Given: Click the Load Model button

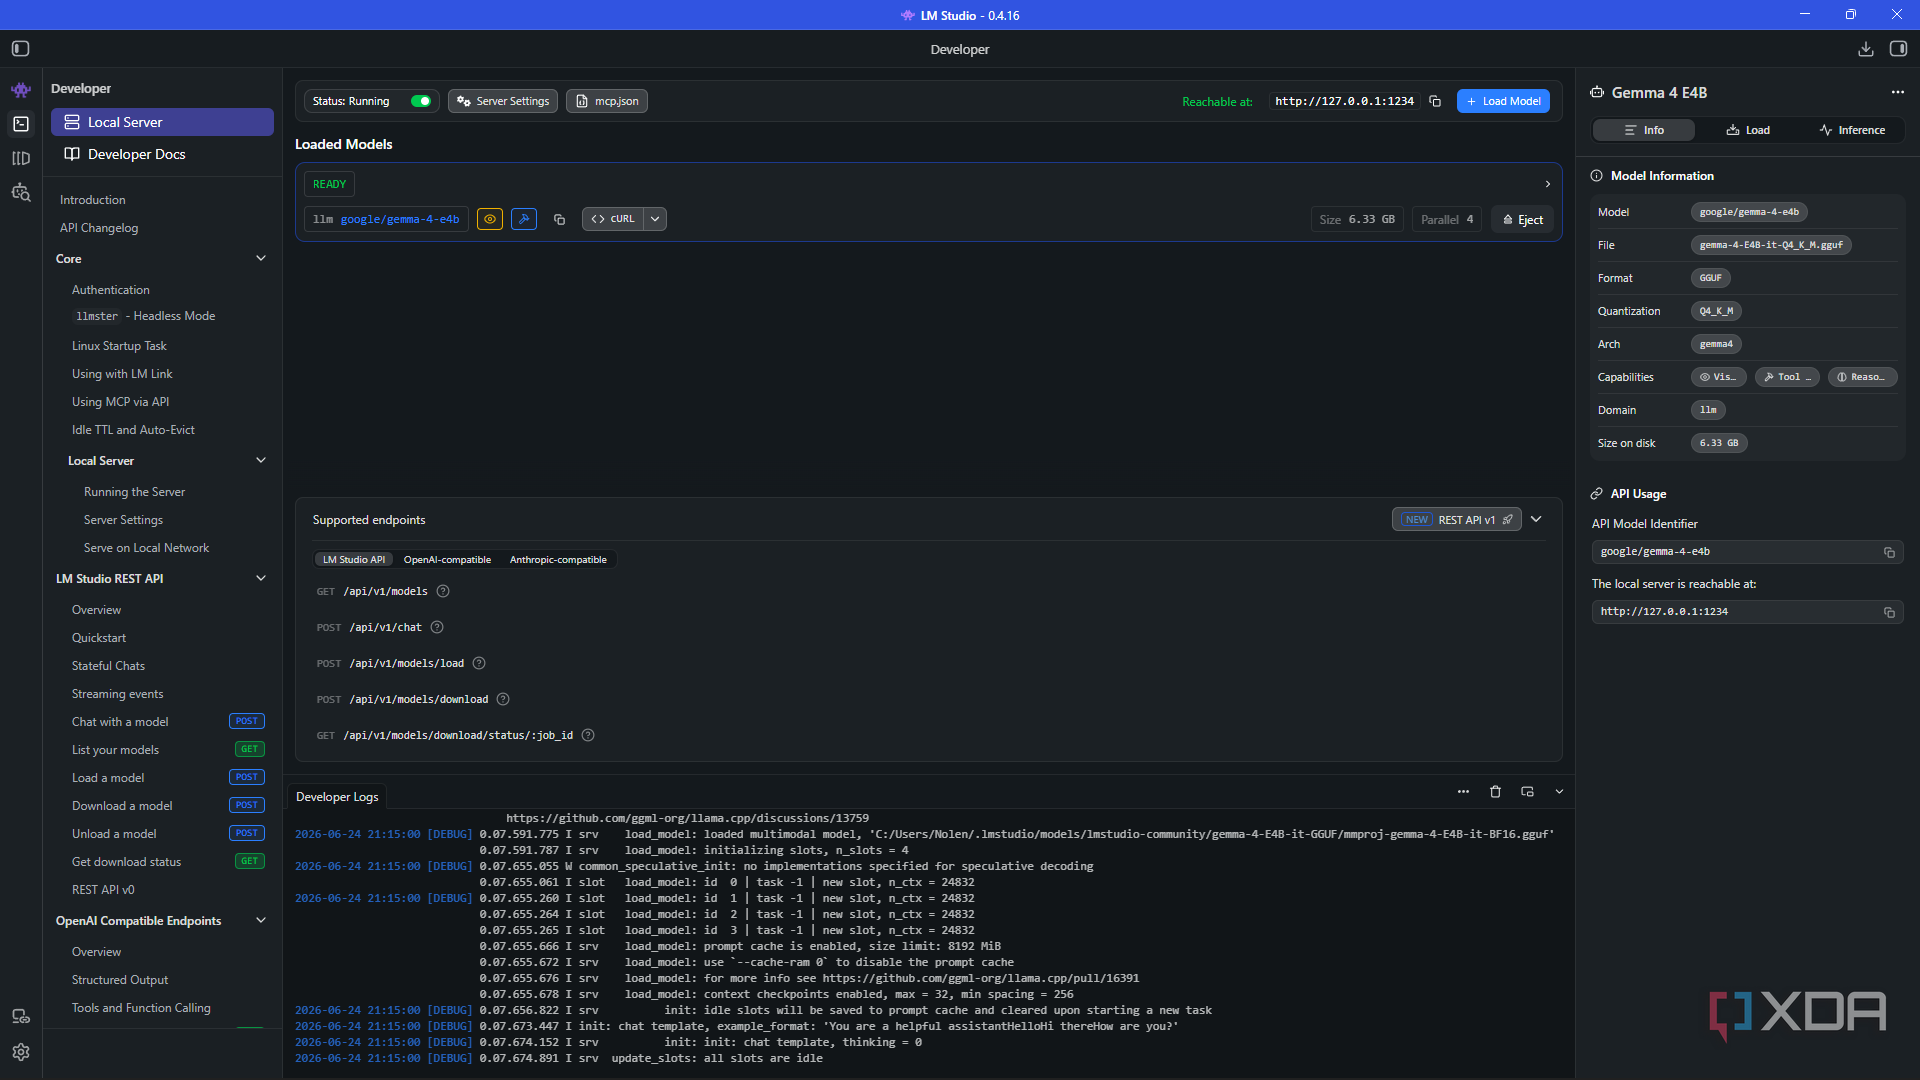Looking at the screenshot, I should (x=1503, y=101).
